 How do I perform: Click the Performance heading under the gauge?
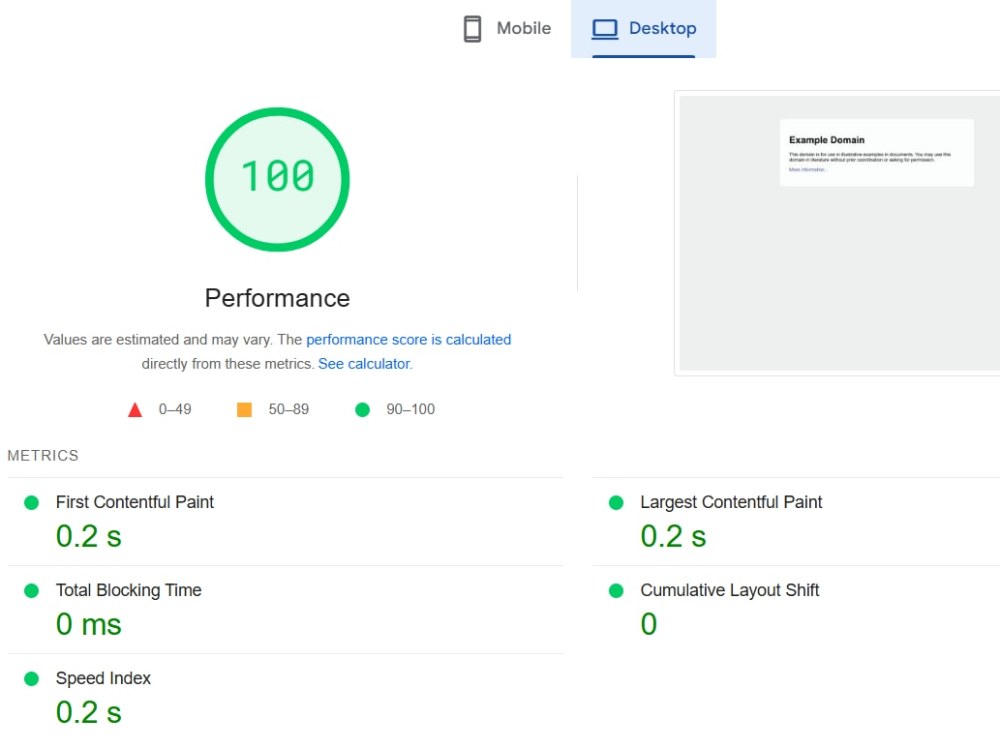pos(277,298)
